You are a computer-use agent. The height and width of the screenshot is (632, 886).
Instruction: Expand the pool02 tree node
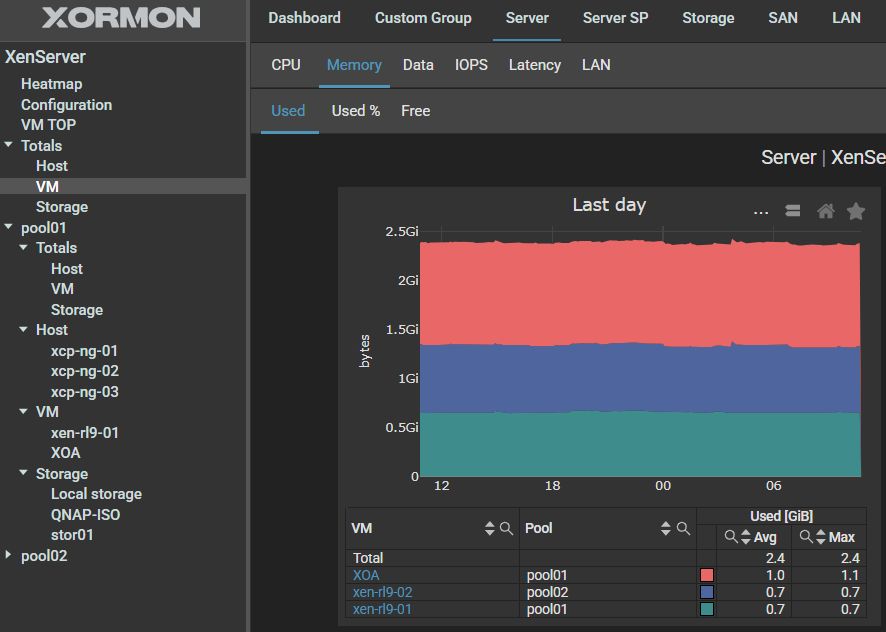(10, 555)
